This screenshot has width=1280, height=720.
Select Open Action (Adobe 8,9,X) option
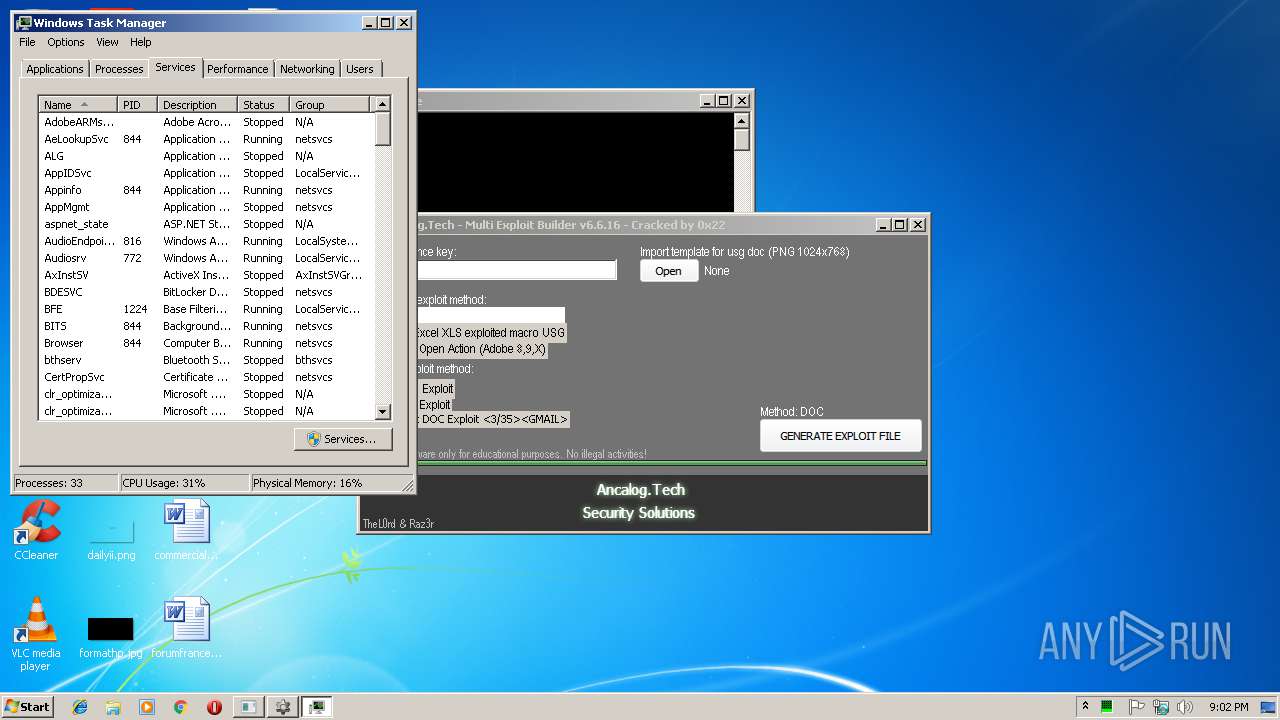(x=482, y=349)
